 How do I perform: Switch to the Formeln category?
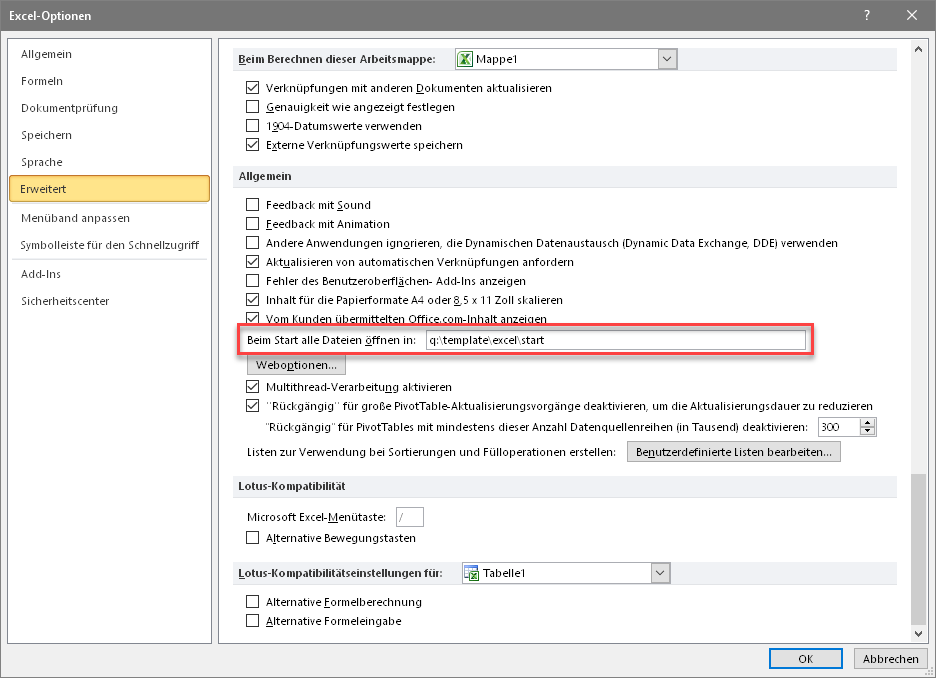tap(42, 81)
